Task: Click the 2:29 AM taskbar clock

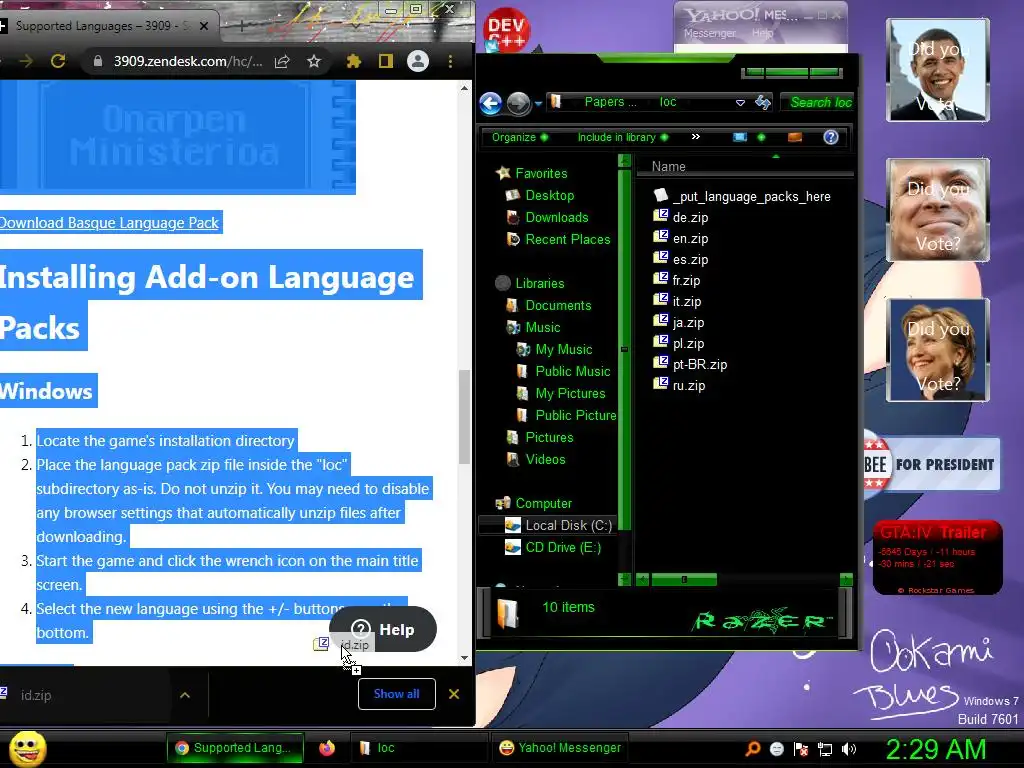Action: [x=936, y=749]
